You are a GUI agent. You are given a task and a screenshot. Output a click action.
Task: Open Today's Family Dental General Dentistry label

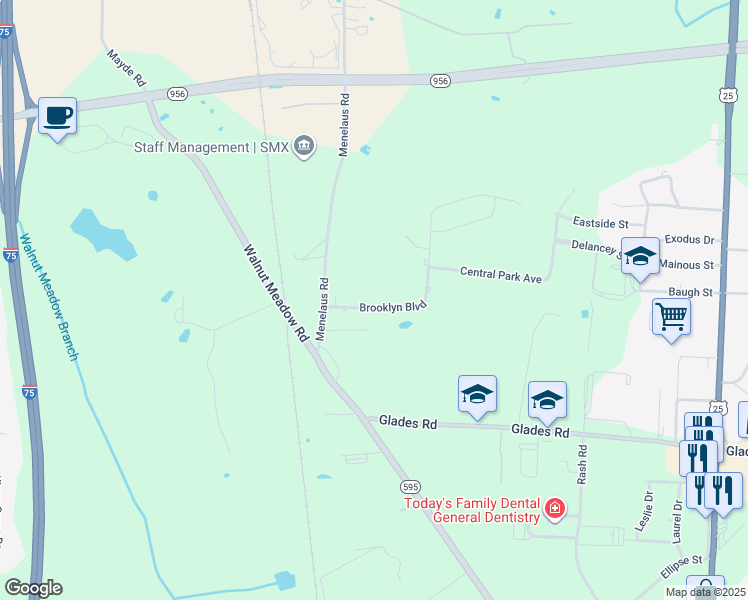(472, 510)
